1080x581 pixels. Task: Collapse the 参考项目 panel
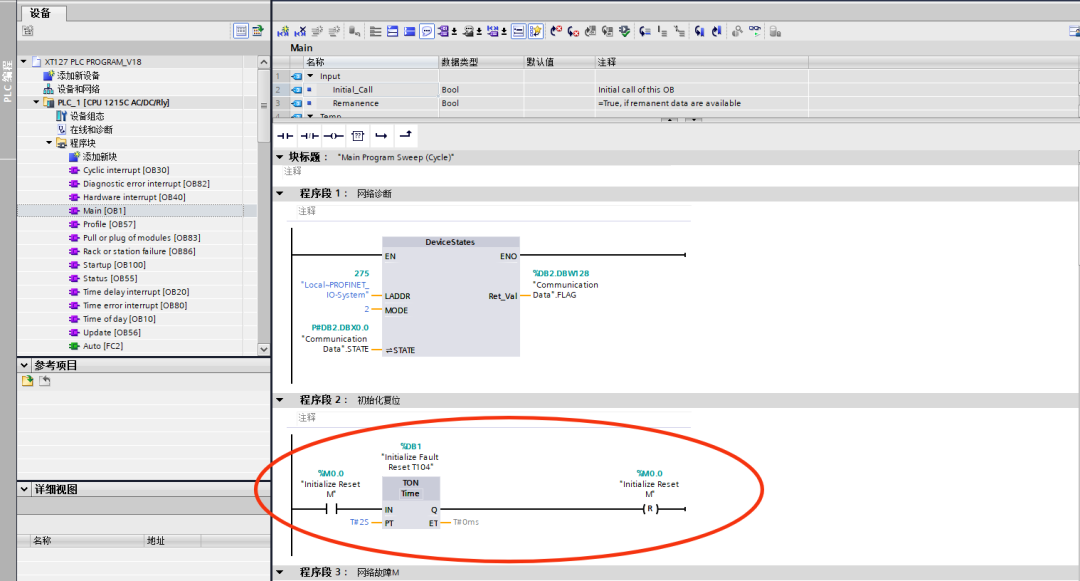click(x=24, y=366)
